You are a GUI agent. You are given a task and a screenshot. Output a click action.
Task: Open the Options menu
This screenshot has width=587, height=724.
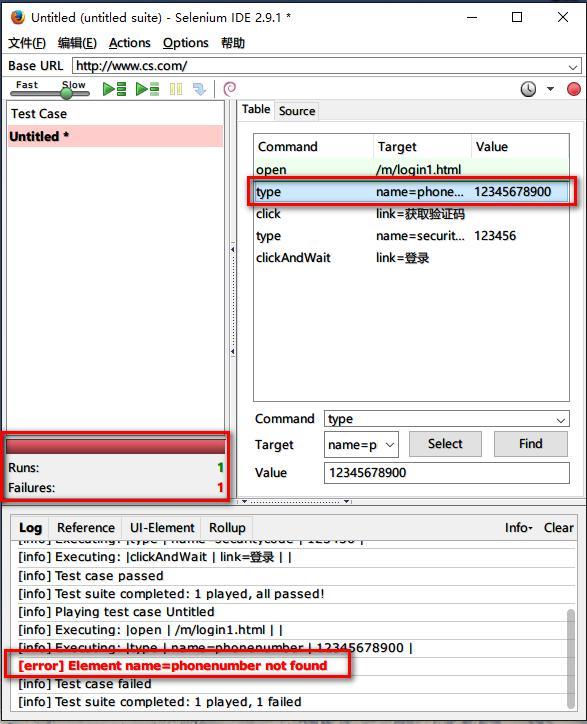(186, 43)
